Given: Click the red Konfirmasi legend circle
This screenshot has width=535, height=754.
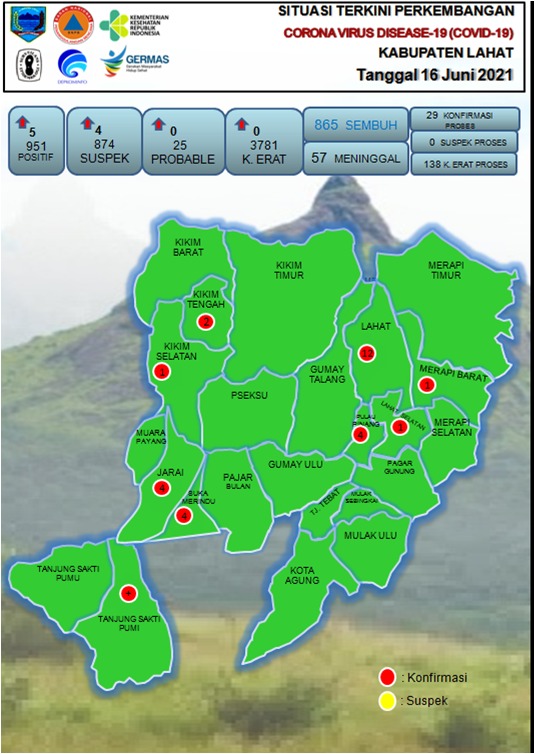Looking at the screenshot, I should pyautogui.click(x=387, y=677).
